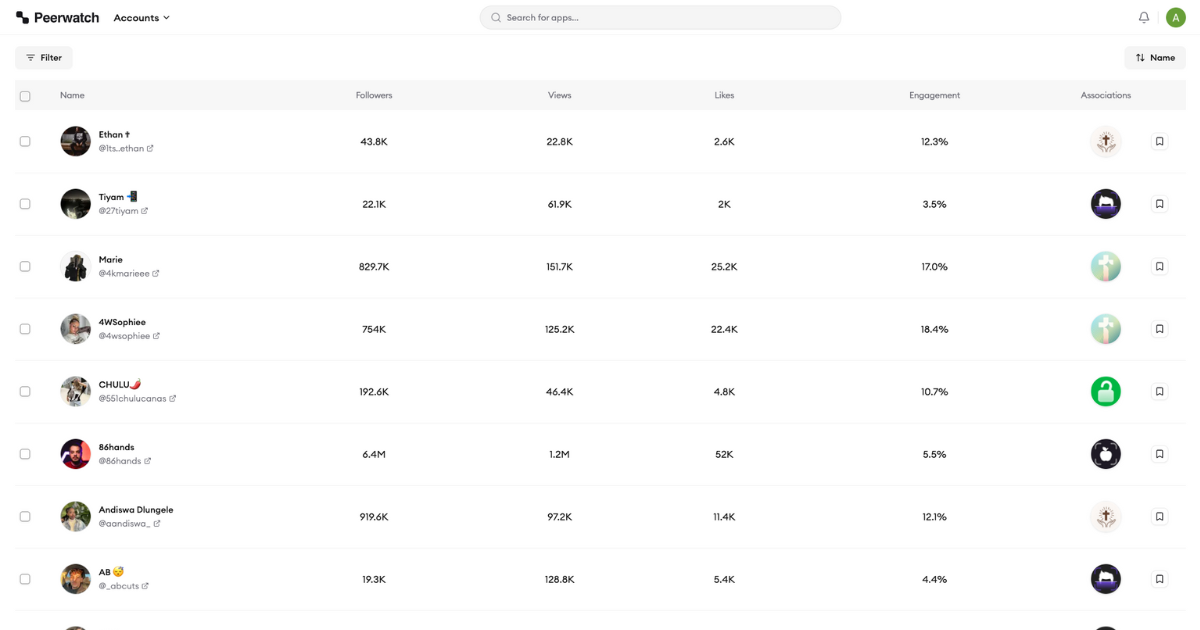
Task: Bookmark Ethan's account
Action: [x=1159, y=141]
